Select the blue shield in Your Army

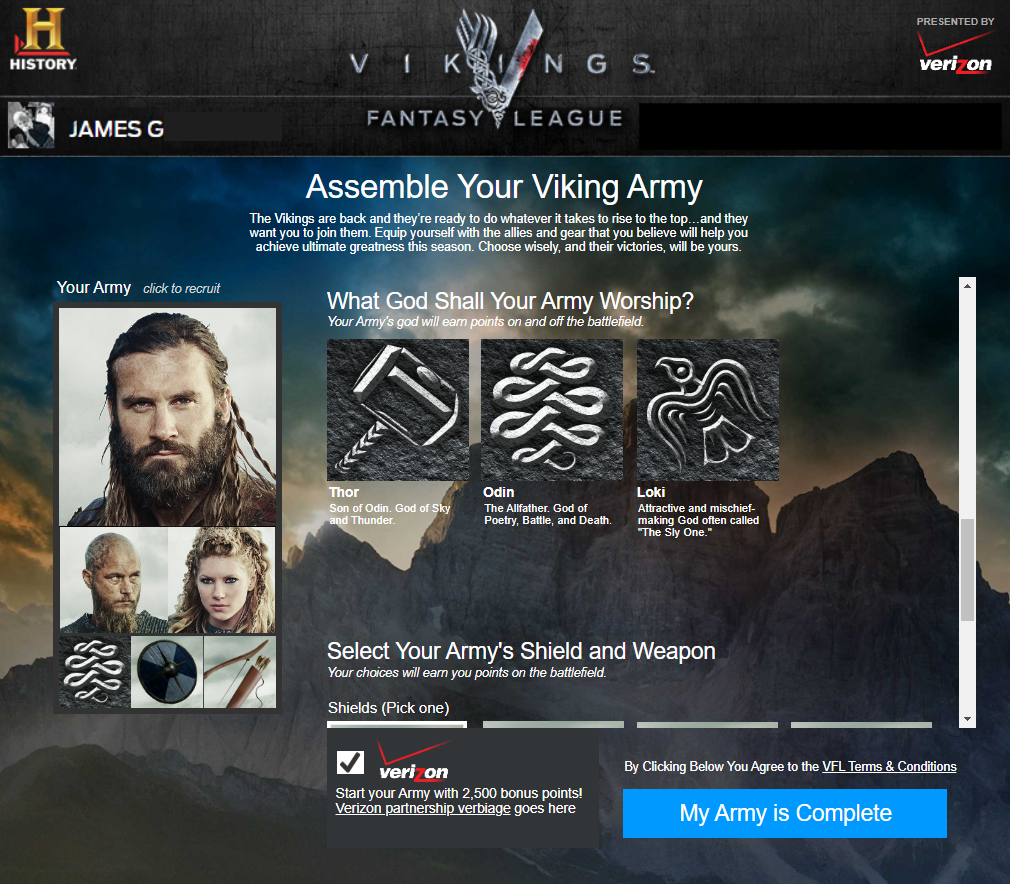[167, 672]
